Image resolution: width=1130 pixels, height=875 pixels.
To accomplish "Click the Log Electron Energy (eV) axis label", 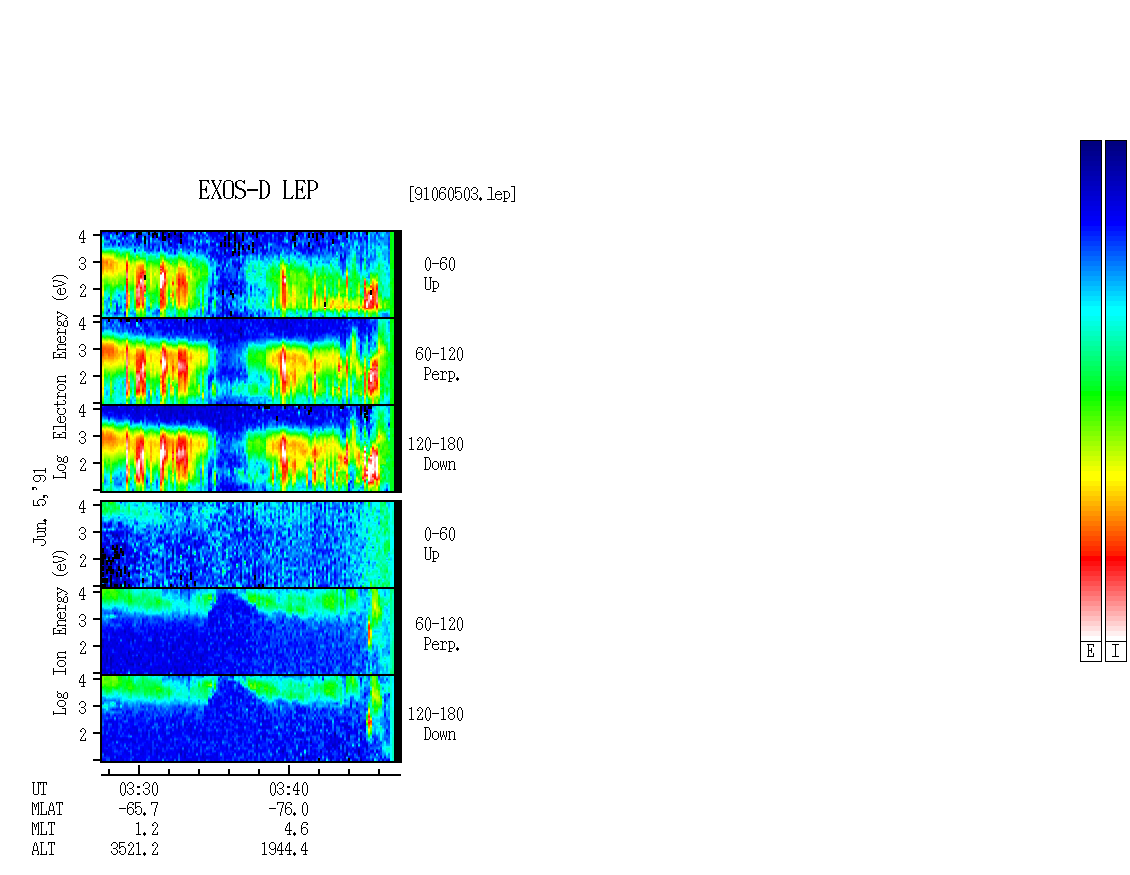I will (60, 376).
